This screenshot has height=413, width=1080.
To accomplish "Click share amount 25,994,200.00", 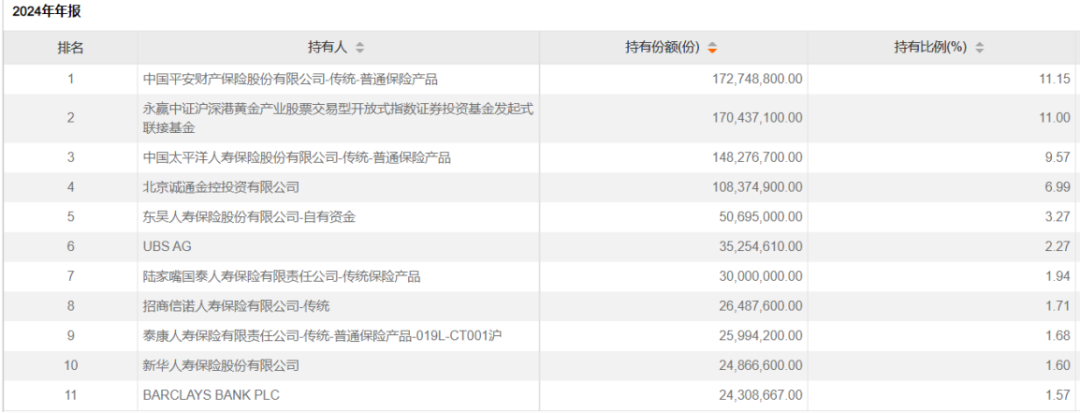I will 760,336.
